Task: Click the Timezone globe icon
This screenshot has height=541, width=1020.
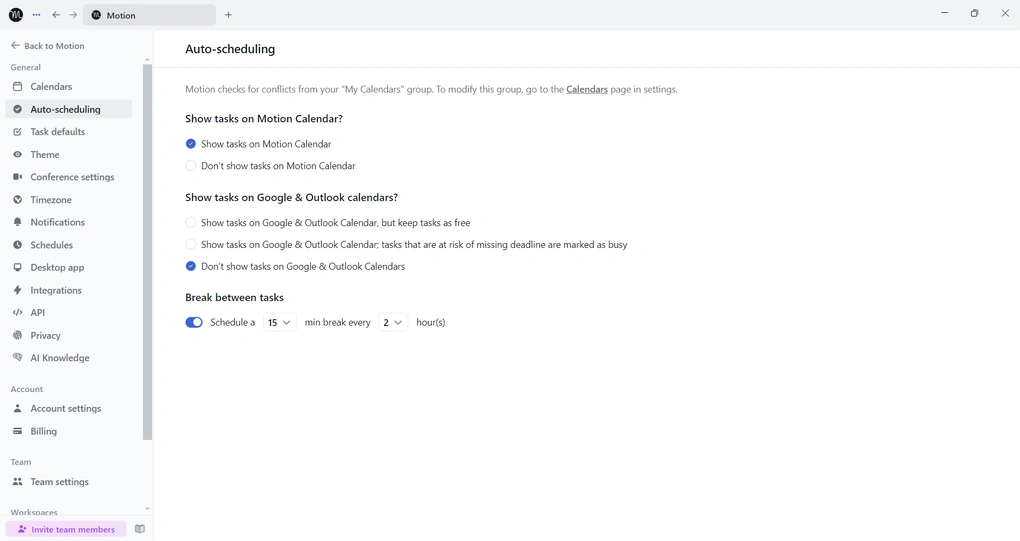Action: [18, 200]
